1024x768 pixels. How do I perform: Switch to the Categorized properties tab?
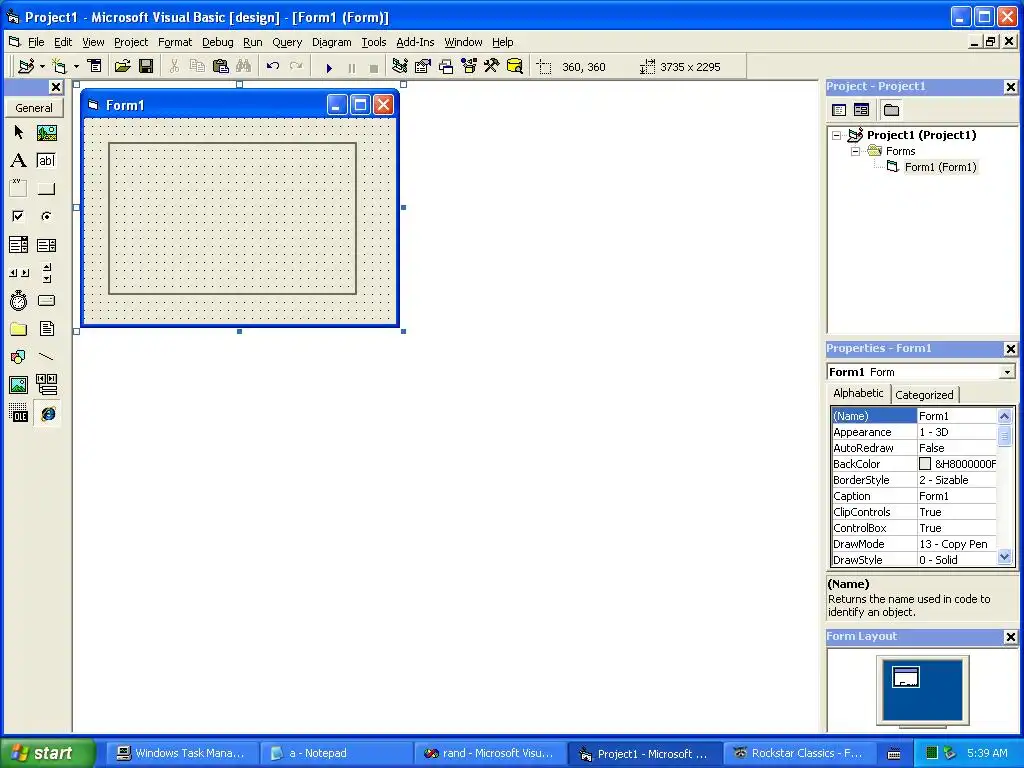tap(924, 394)
